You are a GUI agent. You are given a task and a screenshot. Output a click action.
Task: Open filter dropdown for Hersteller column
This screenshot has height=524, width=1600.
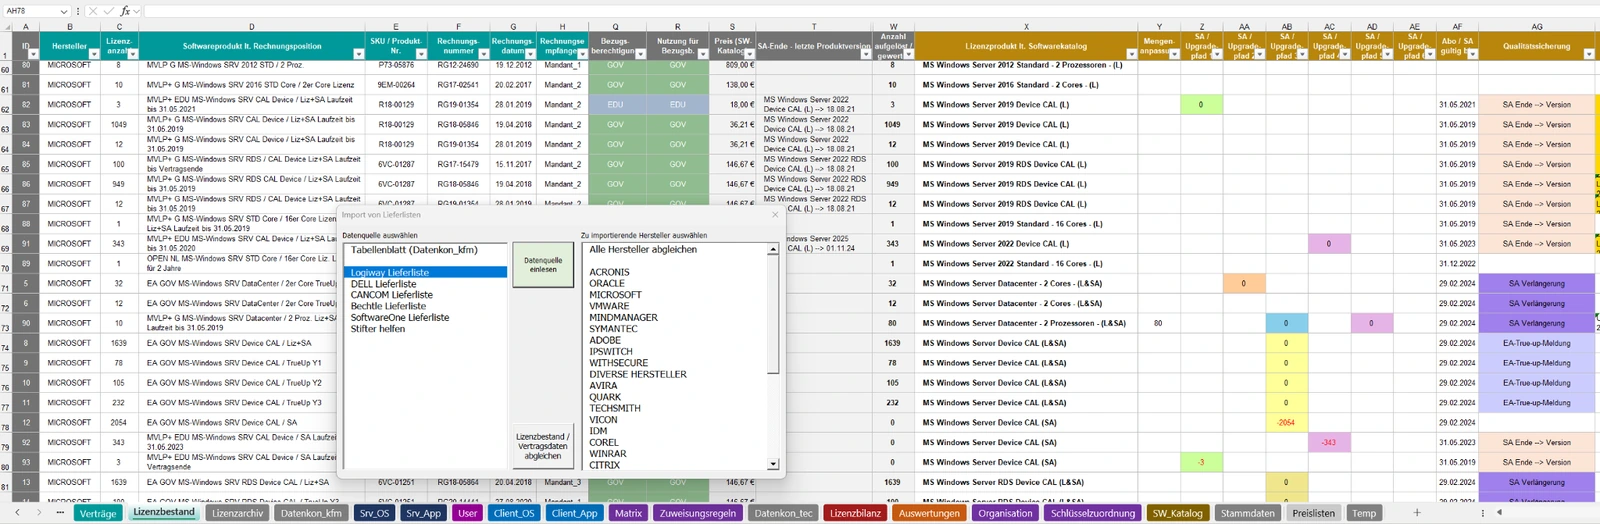pyautogui.click(x=93, y=54)
